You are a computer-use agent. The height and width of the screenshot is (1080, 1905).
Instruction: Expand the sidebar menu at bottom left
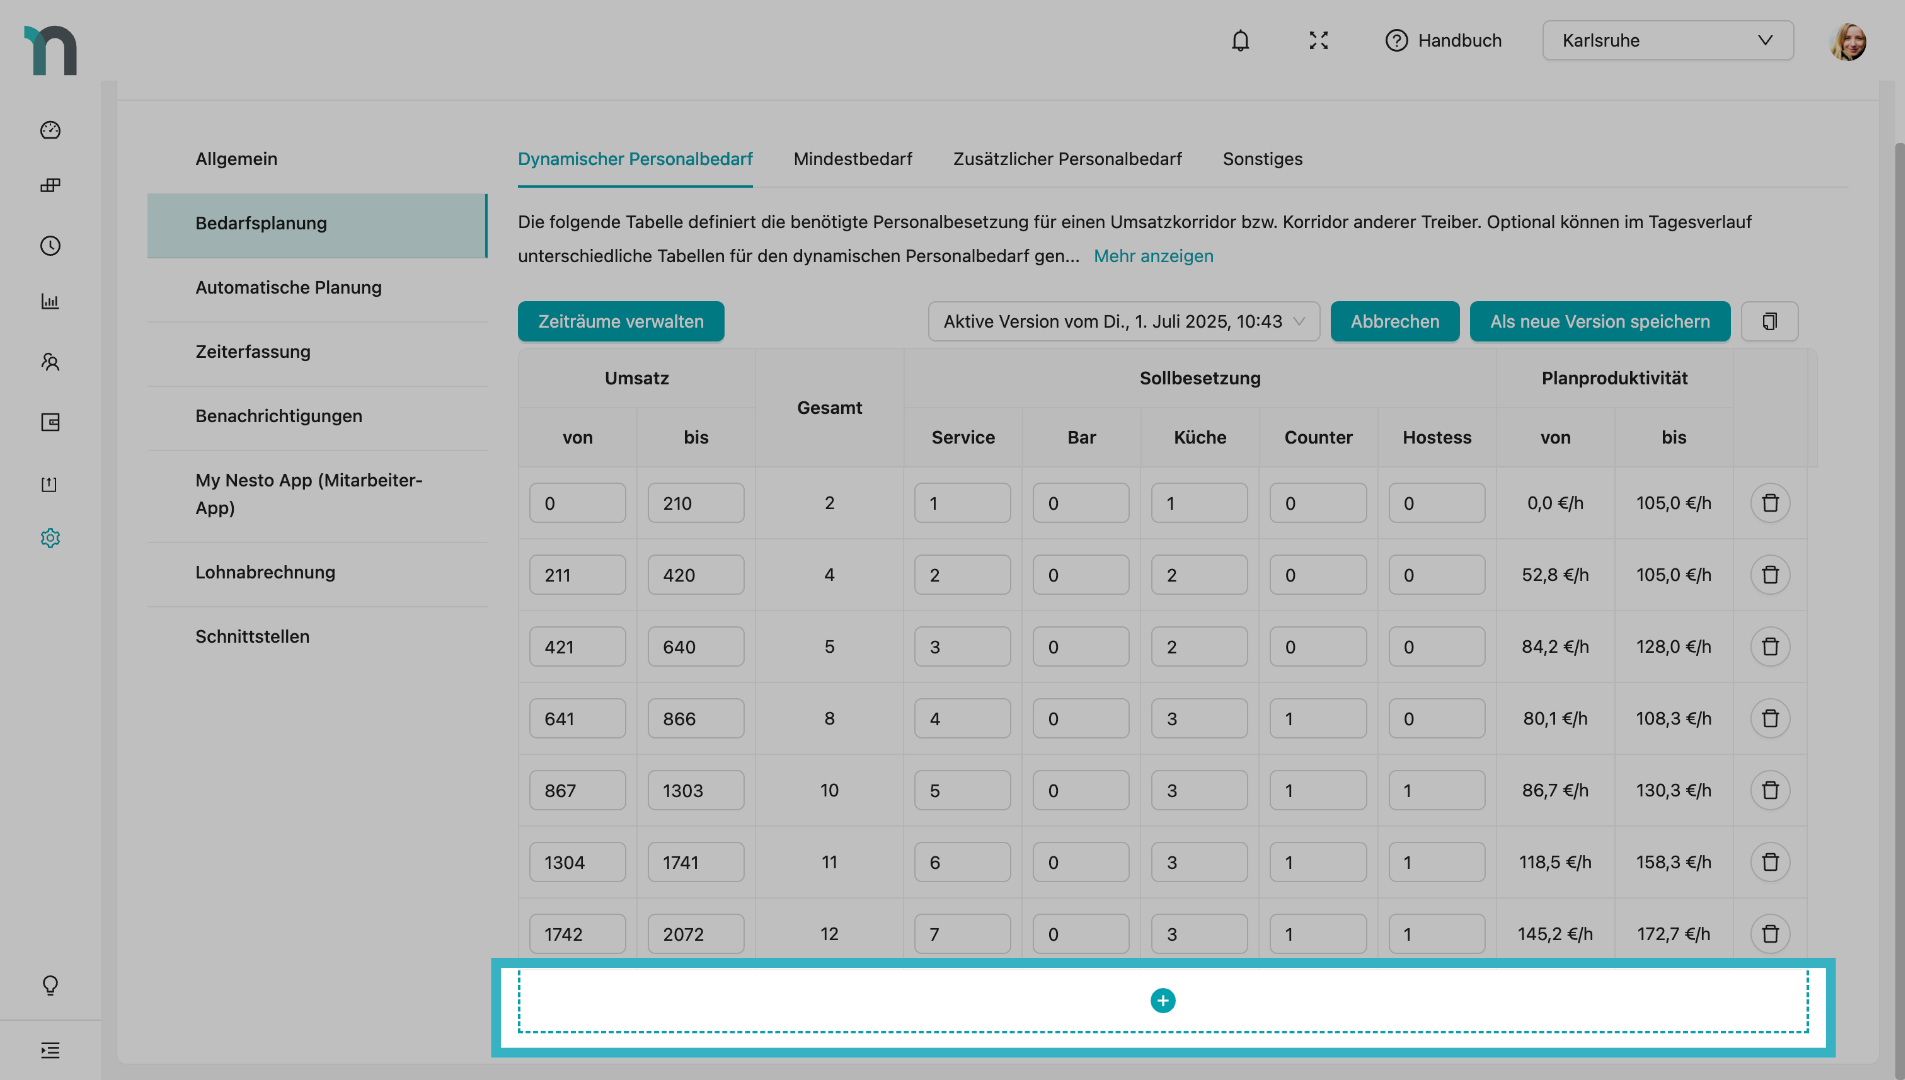point(50,1051)
